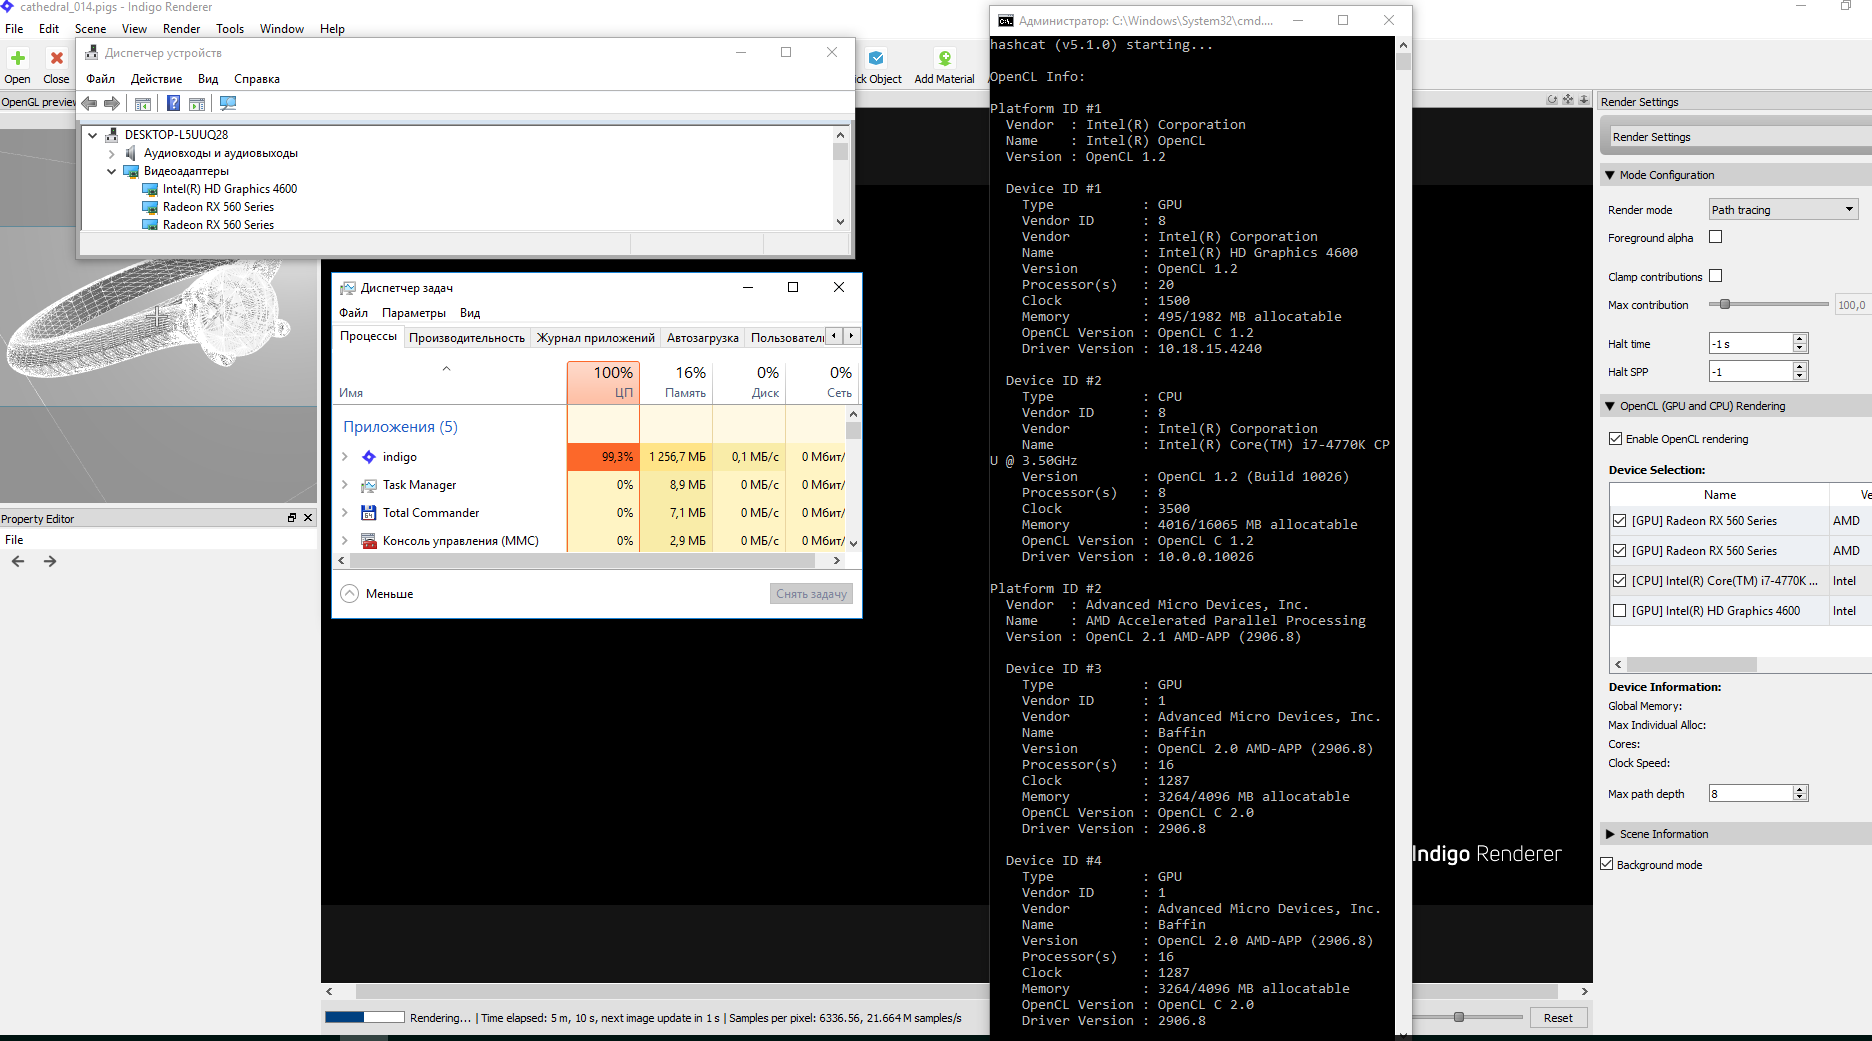
Task: Click the Max path depth input field
Action: (1750, 793)
